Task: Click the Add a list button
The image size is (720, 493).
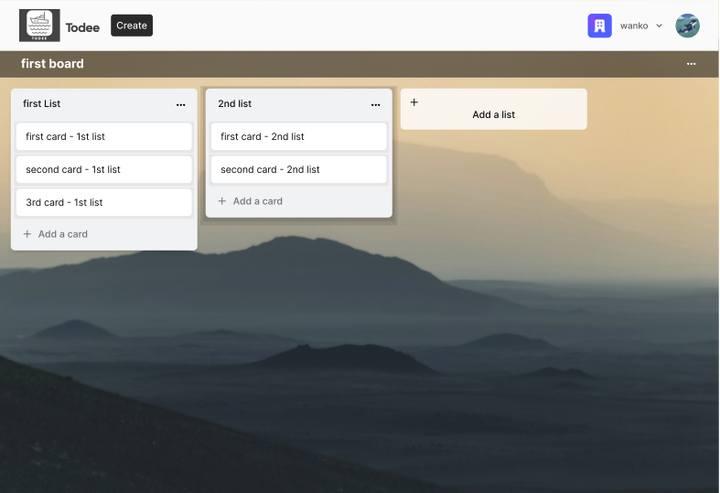Action: tap(494, 109)
